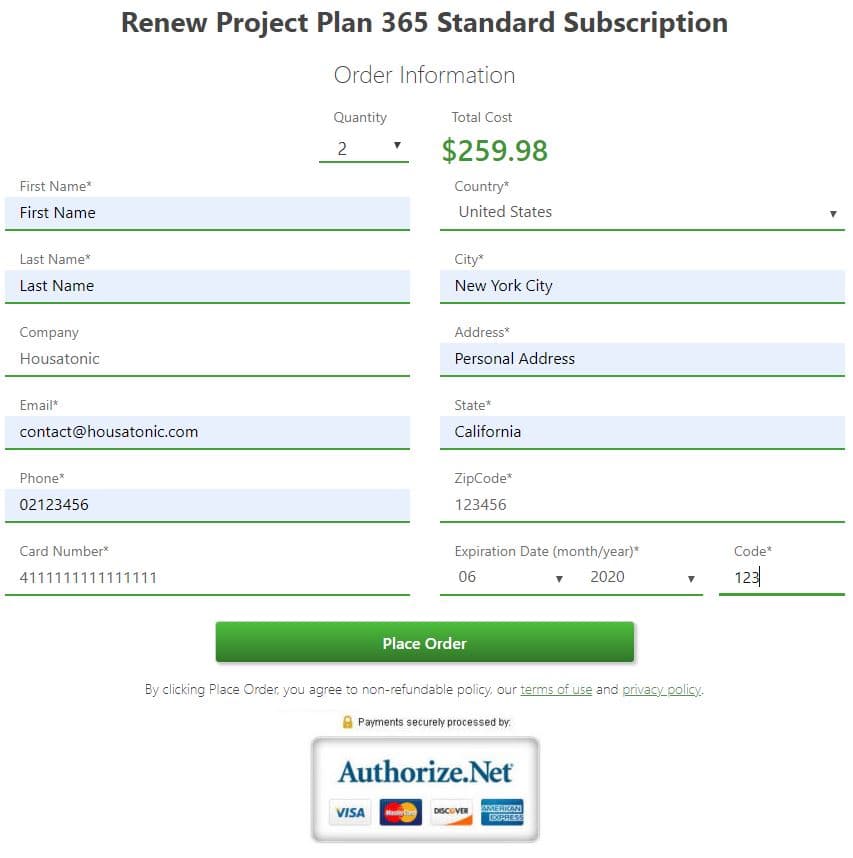The image size is (853, 858).
Task: Click the MasterCard icon
Action: coord(399,812)
